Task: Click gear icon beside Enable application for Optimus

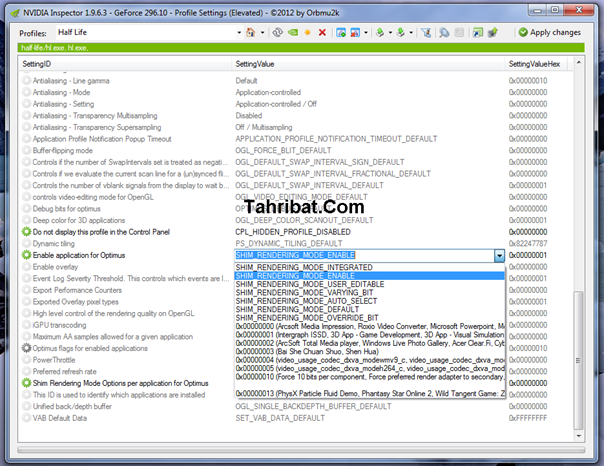Action: tap(27, 256)
